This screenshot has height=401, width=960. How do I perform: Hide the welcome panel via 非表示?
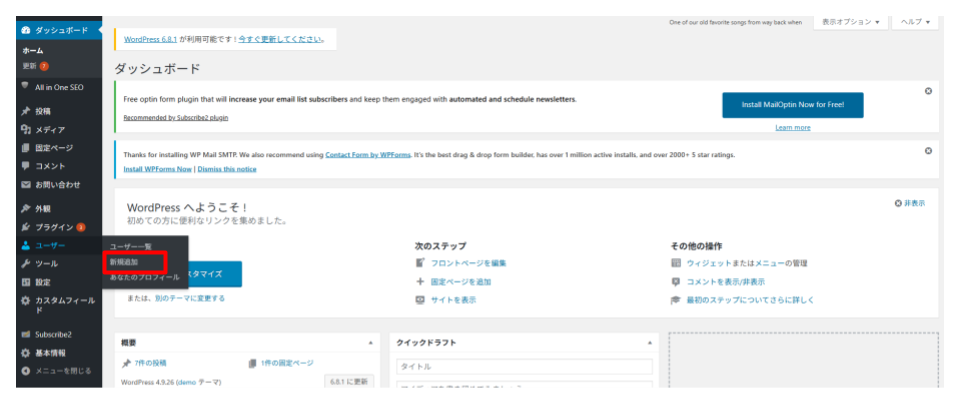910,203
